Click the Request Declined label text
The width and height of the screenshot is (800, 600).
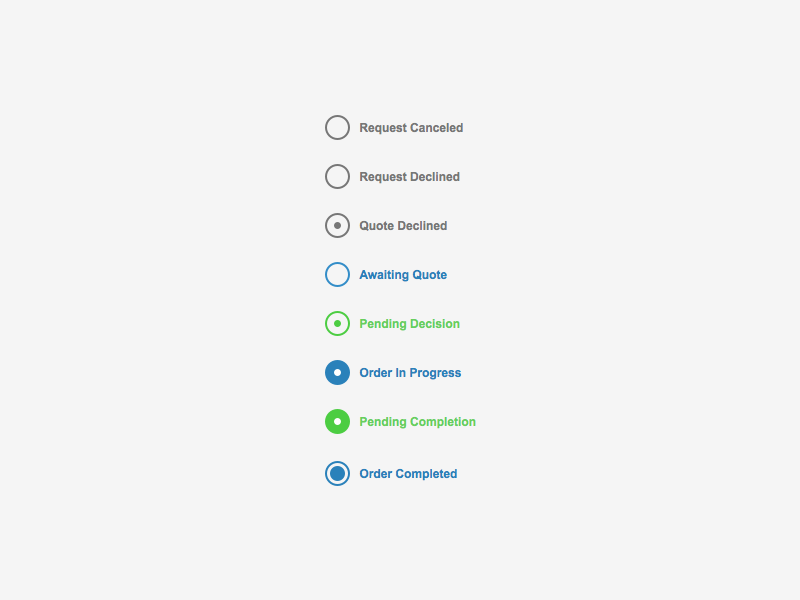click(409, 177)
